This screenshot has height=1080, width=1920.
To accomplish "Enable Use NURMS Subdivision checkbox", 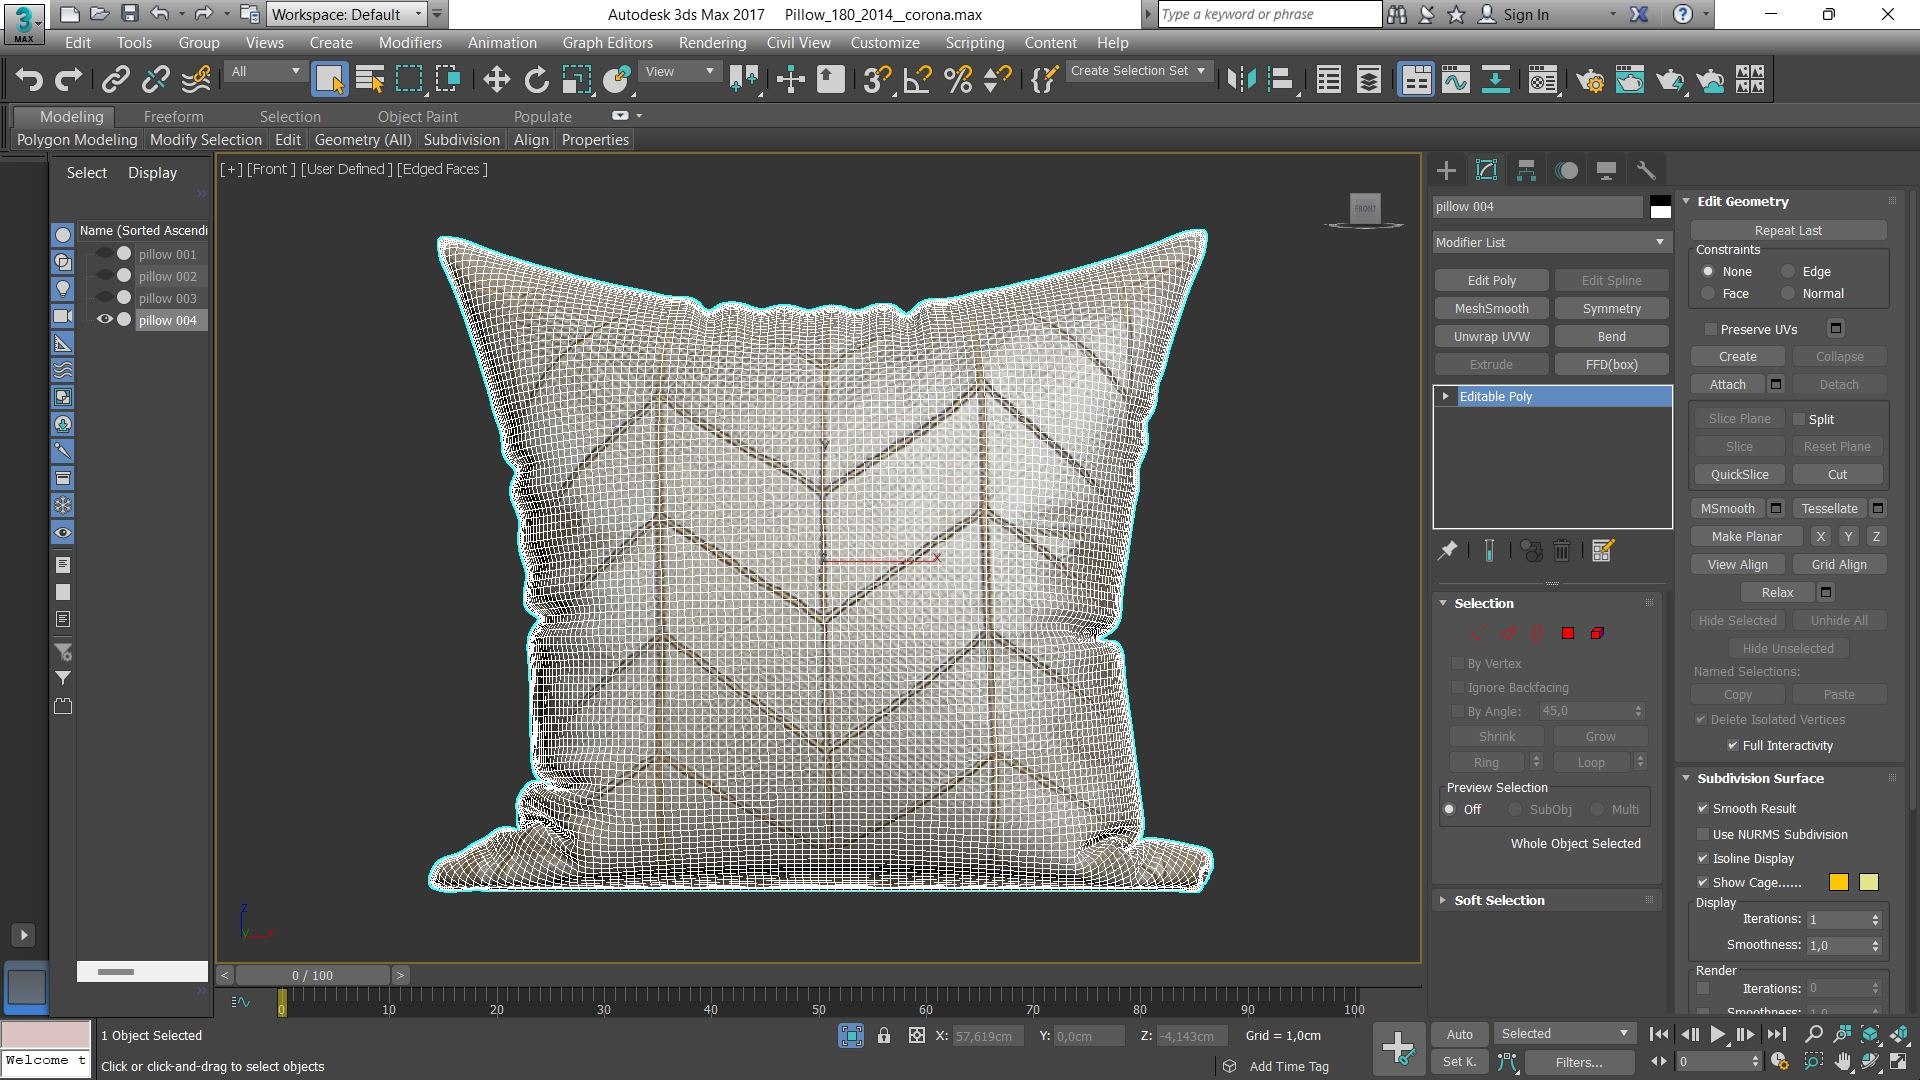I will point(1702,834).
